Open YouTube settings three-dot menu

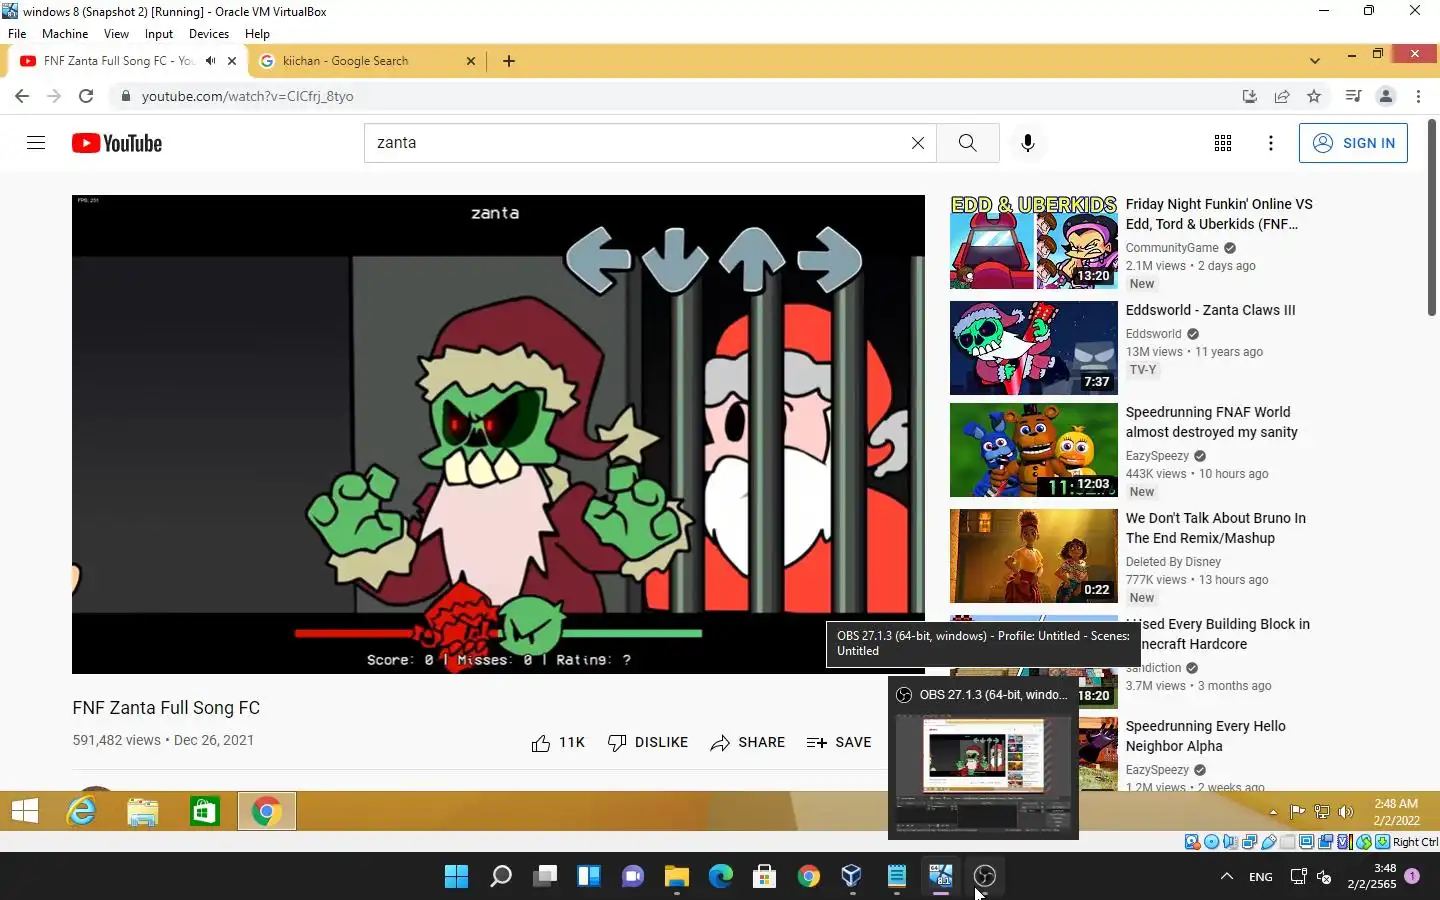pyautogui.click(x=1270, y=143)
